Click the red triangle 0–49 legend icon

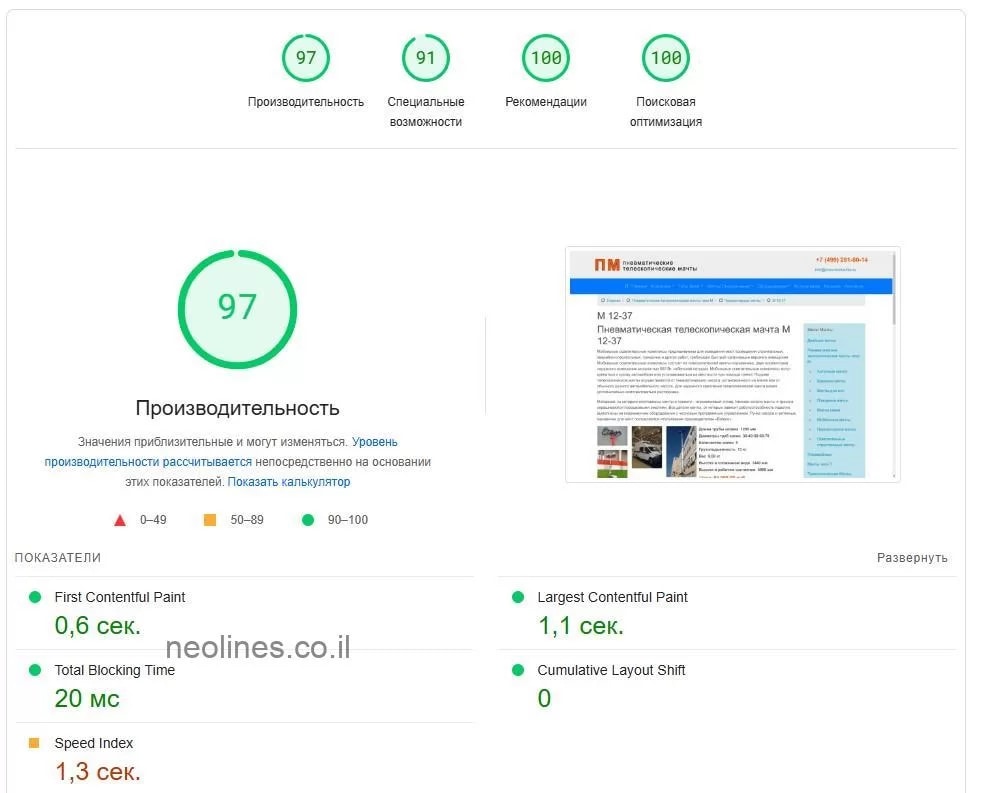(x=119, y=520)
